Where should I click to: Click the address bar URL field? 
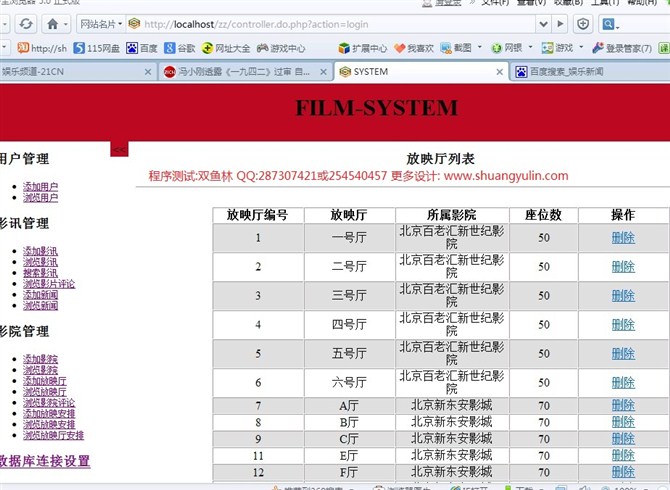coord(329,24)
